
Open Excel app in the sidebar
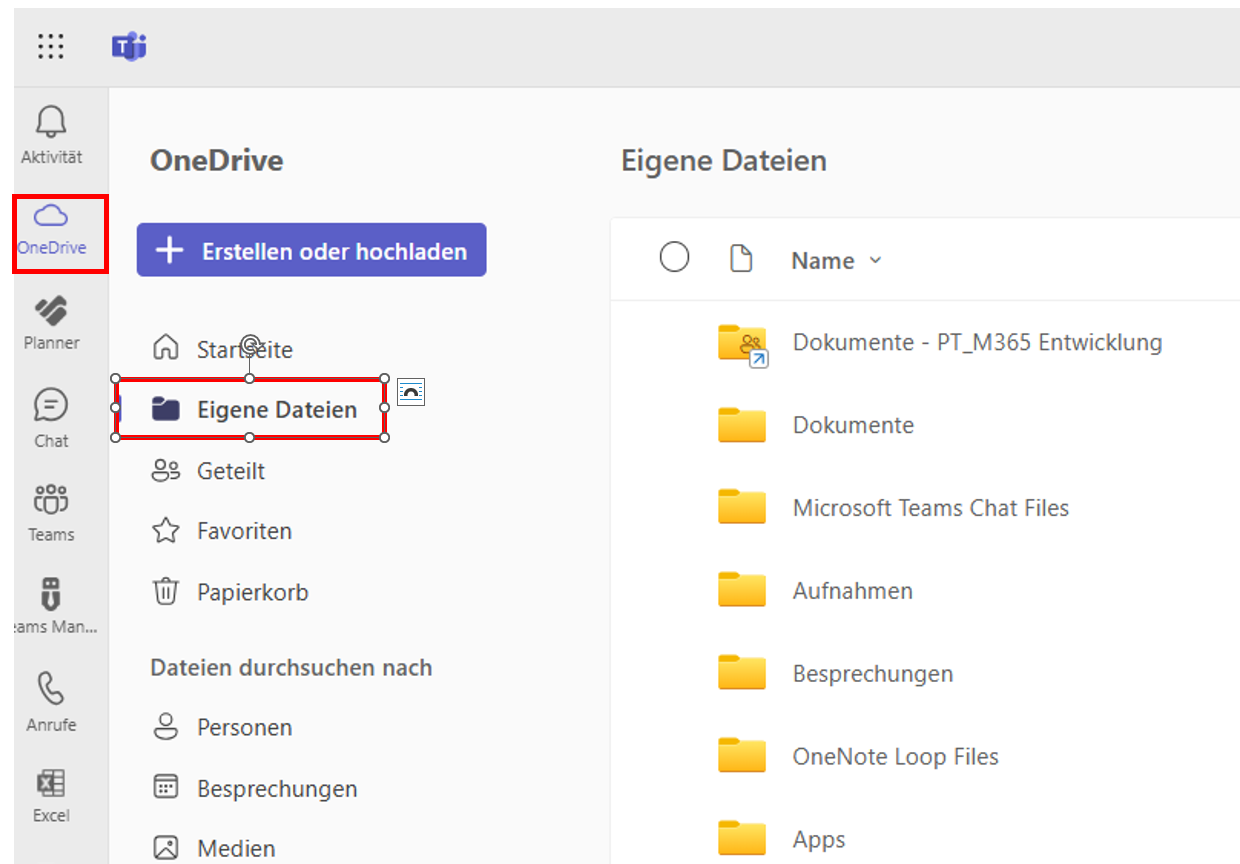click(x=52, y=795)
